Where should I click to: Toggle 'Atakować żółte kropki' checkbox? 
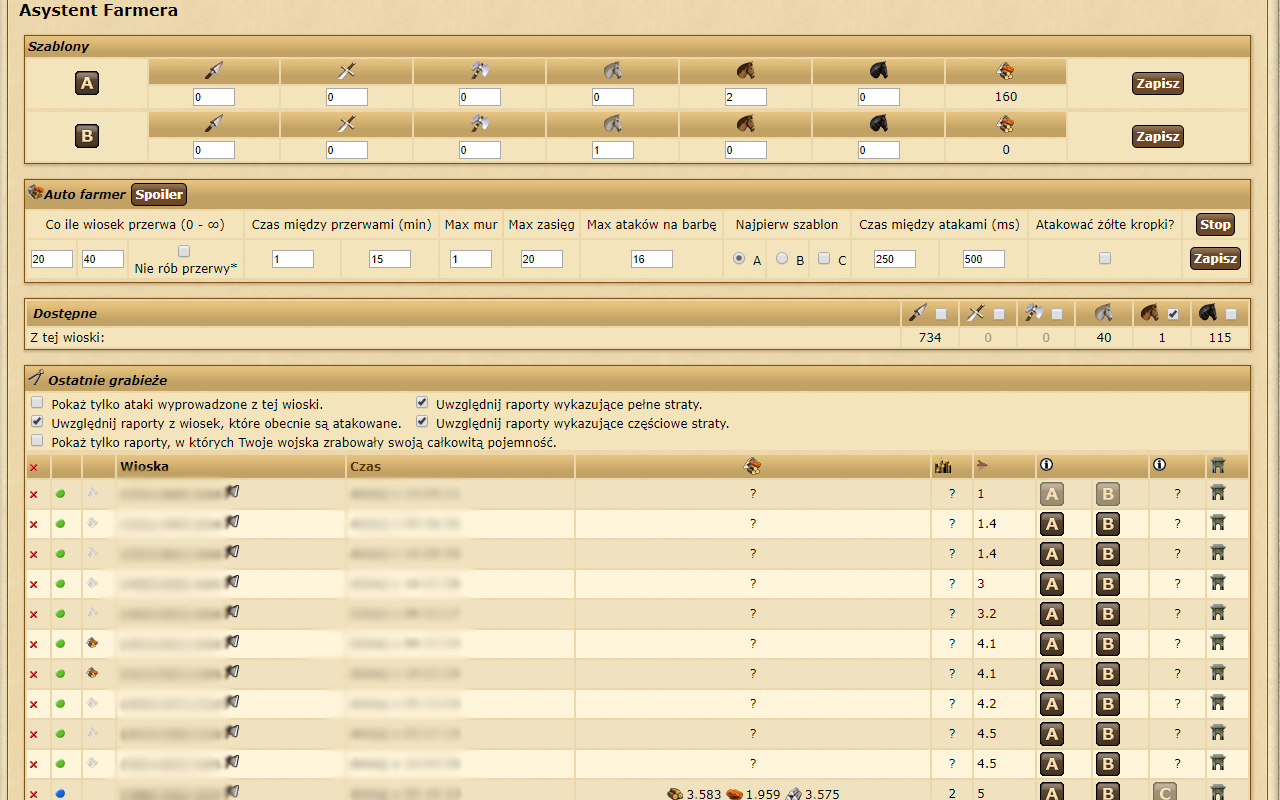[1105, 258]
